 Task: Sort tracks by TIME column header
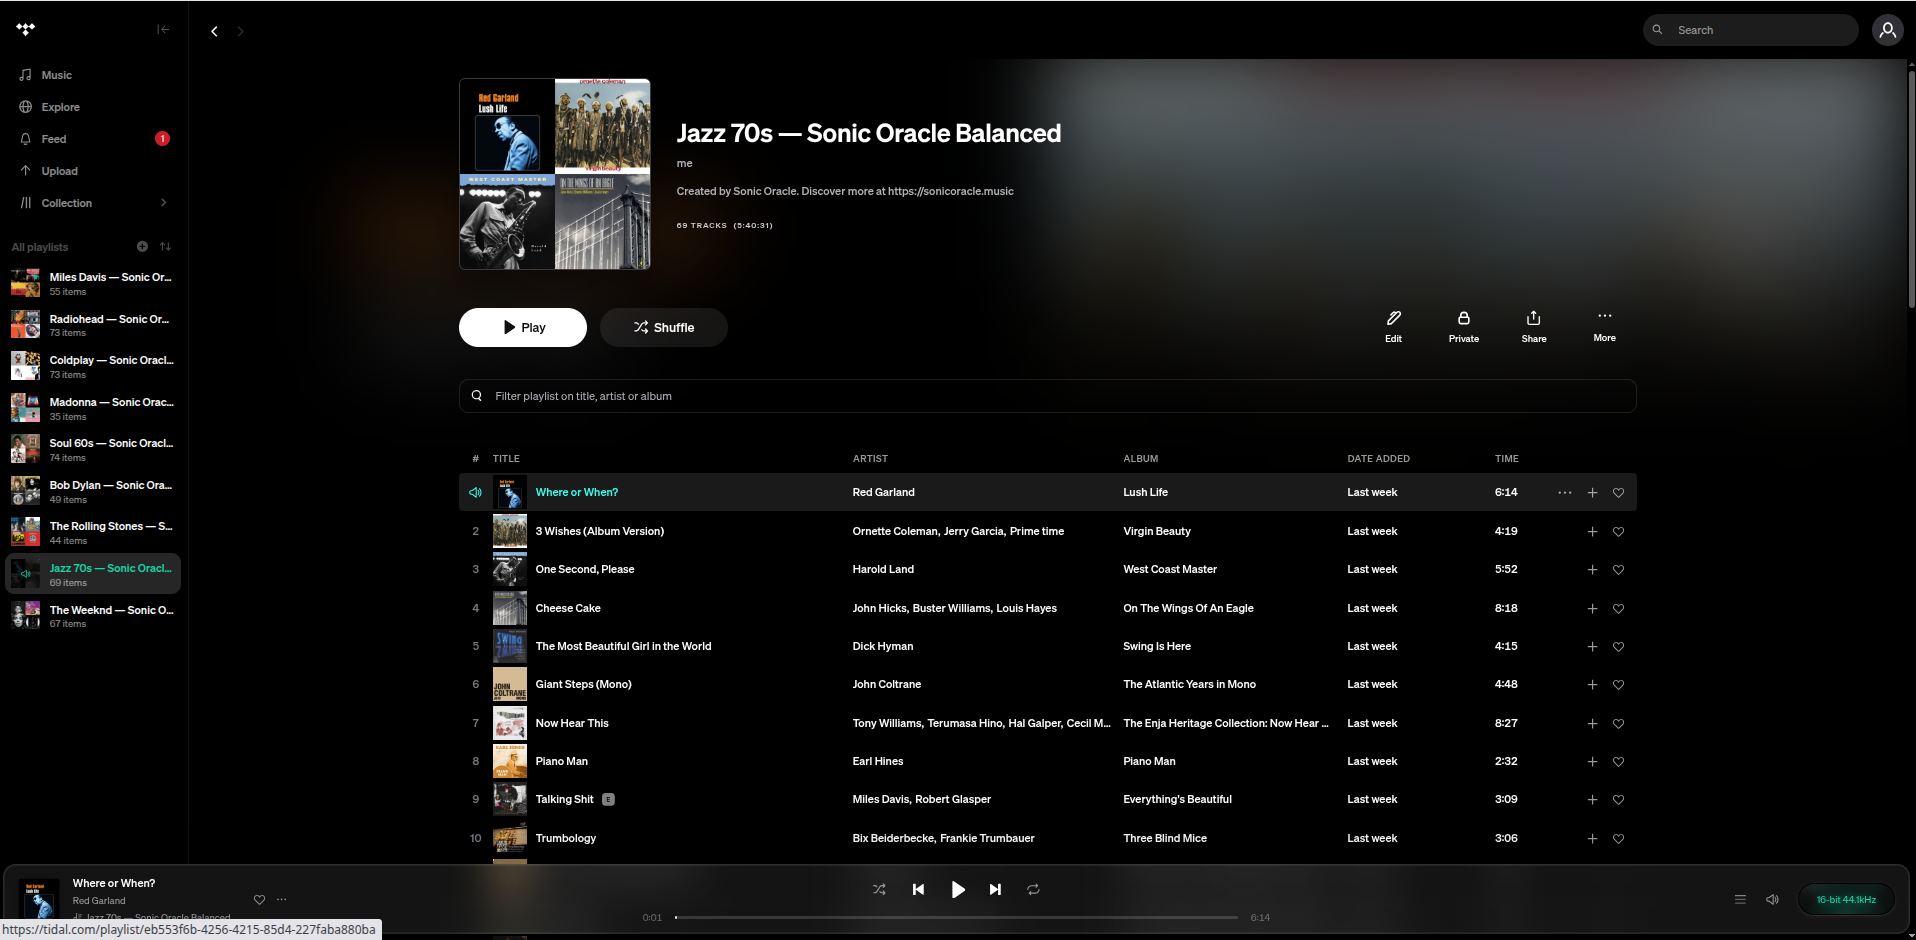pyautogui.click(x=1506, y=459)
